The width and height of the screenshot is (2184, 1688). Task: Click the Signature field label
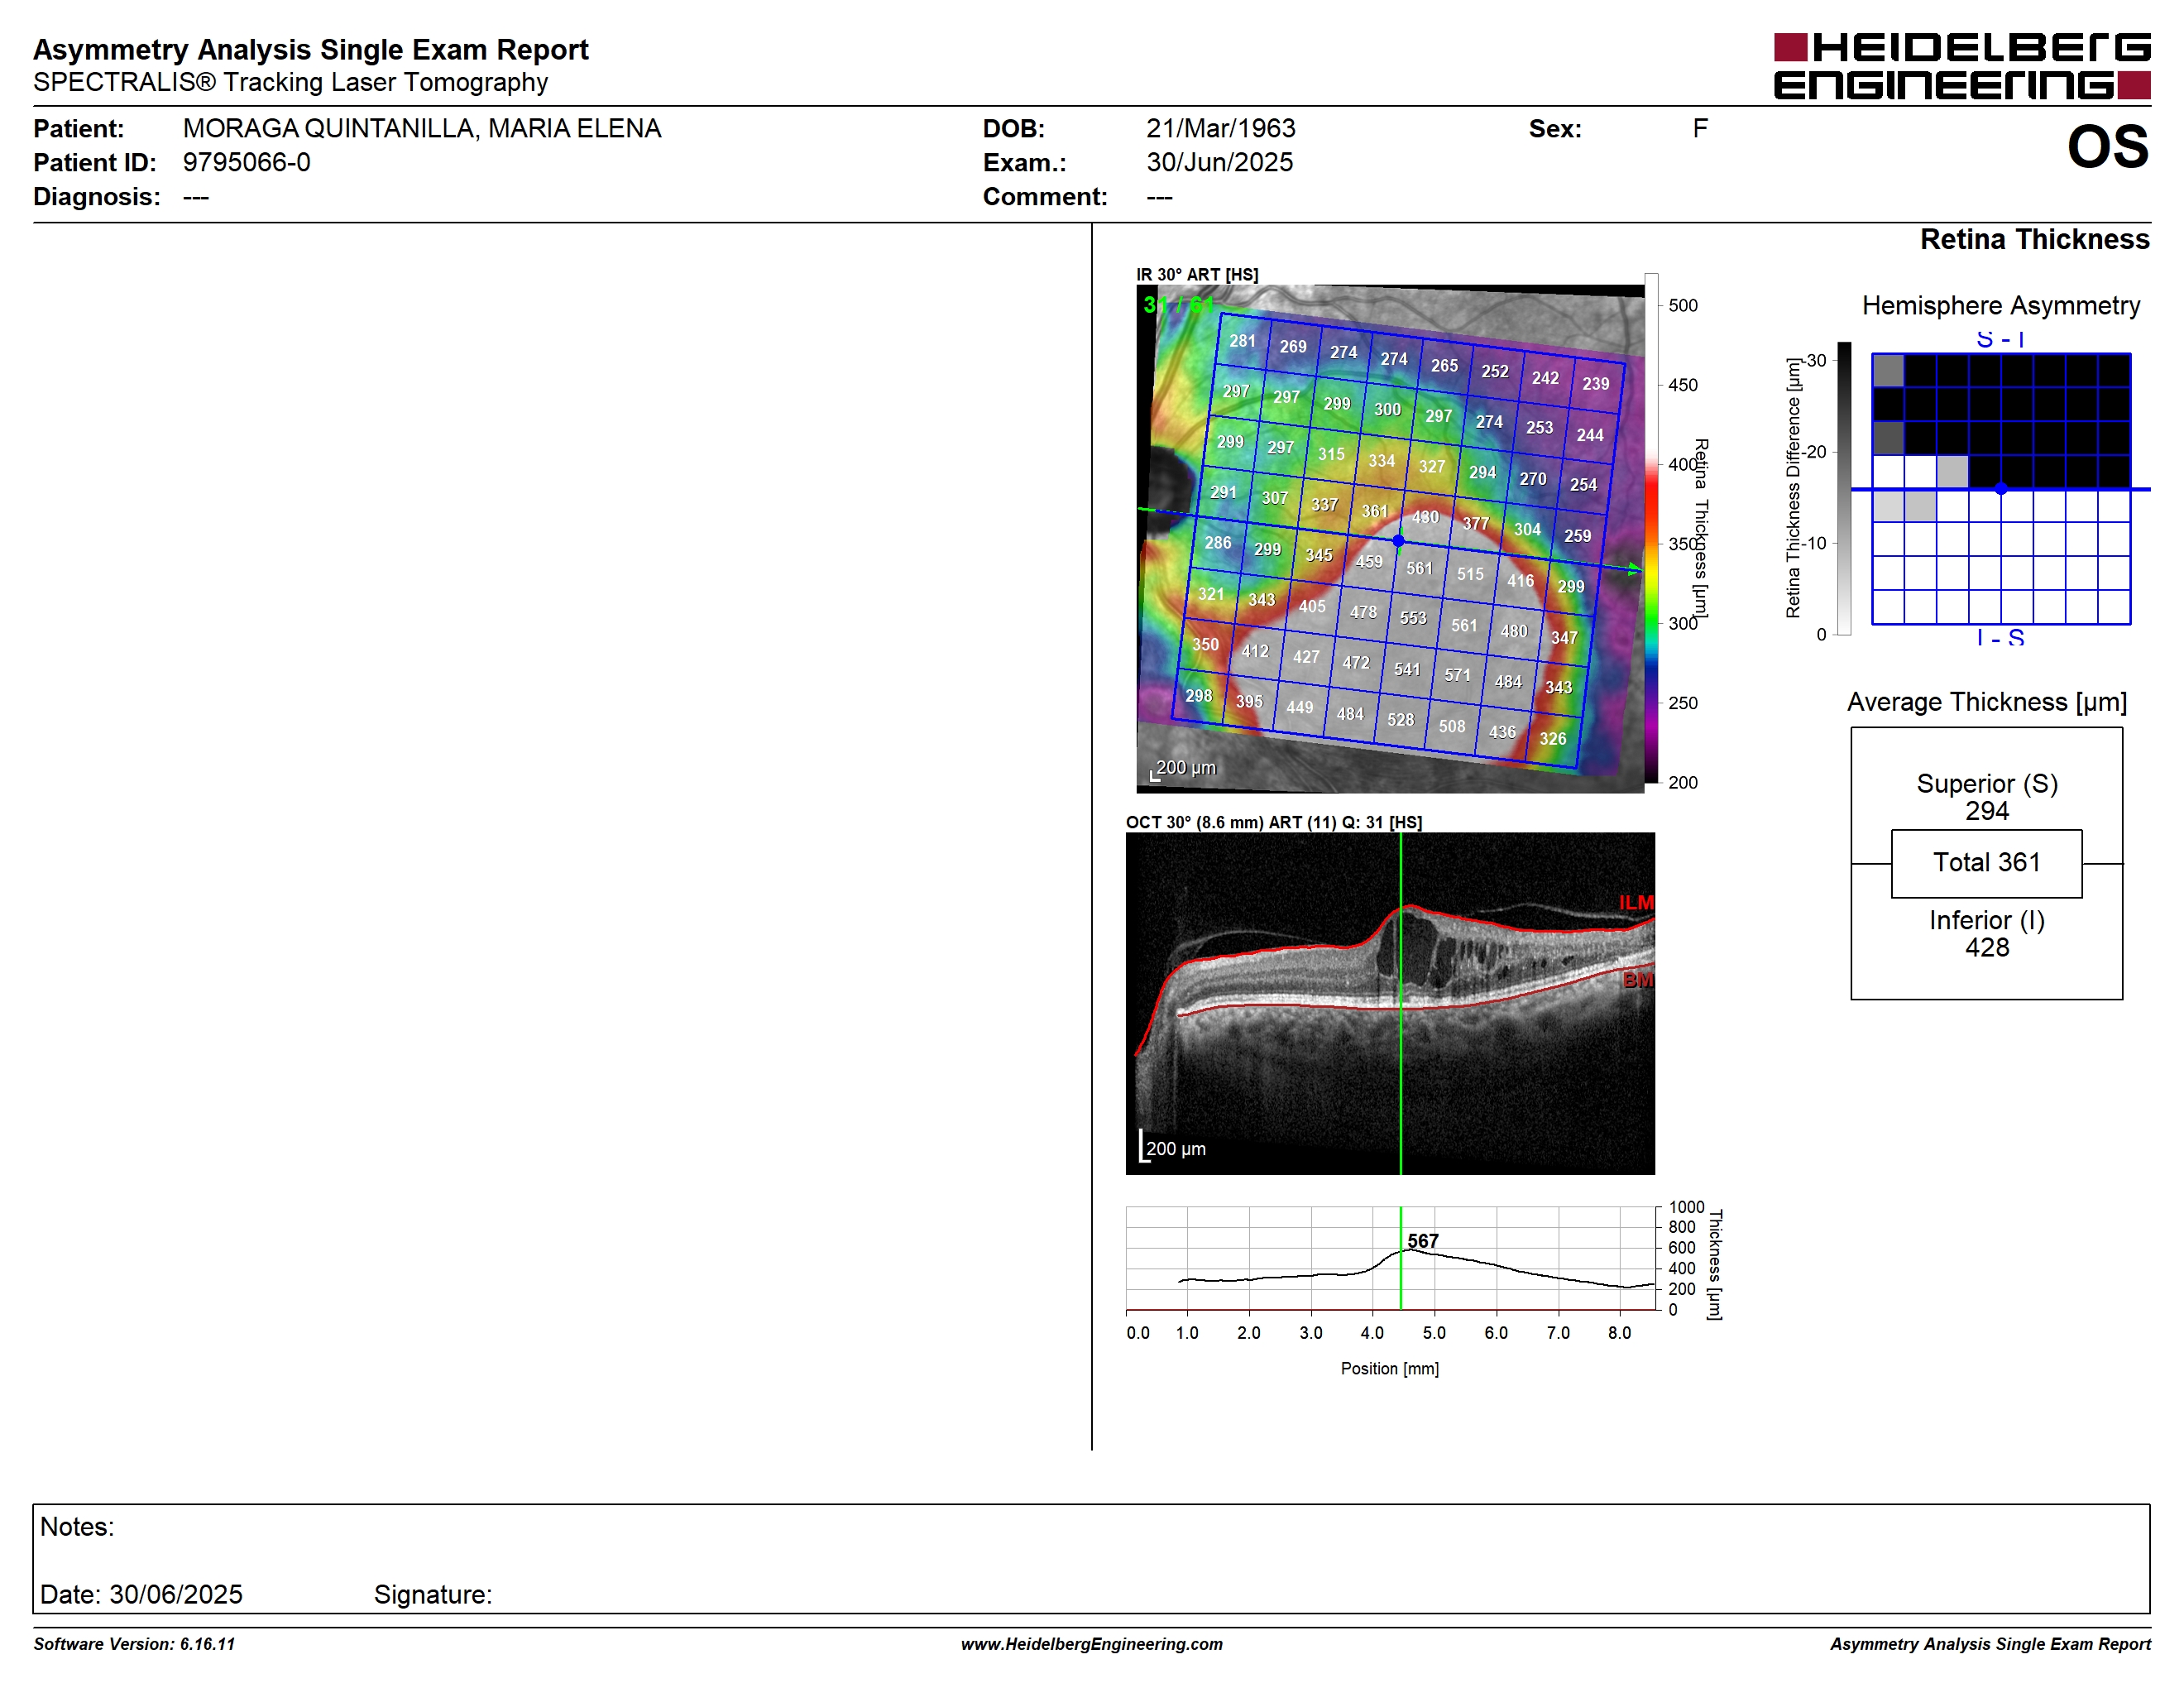[x=433, y=1595]
